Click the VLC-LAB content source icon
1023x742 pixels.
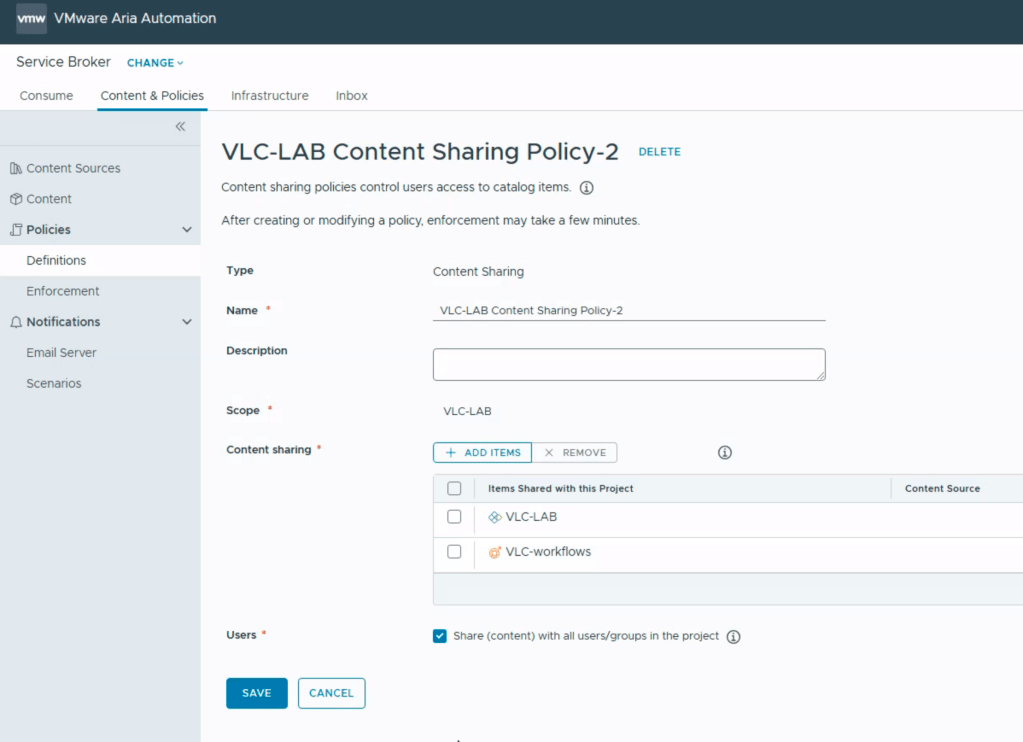tap(494, 517)
